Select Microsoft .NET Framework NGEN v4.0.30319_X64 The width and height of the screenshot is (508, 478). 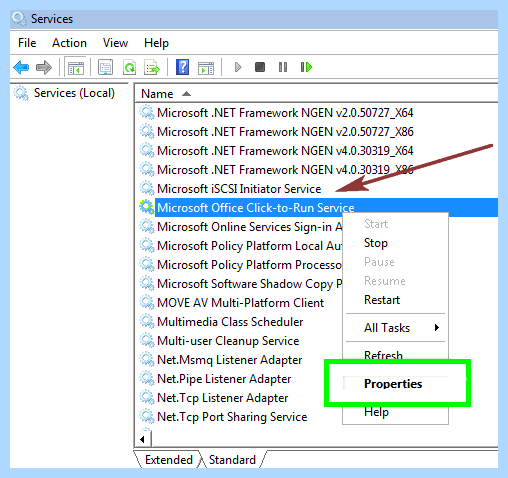pyautogui.click(x=285, y=151)
